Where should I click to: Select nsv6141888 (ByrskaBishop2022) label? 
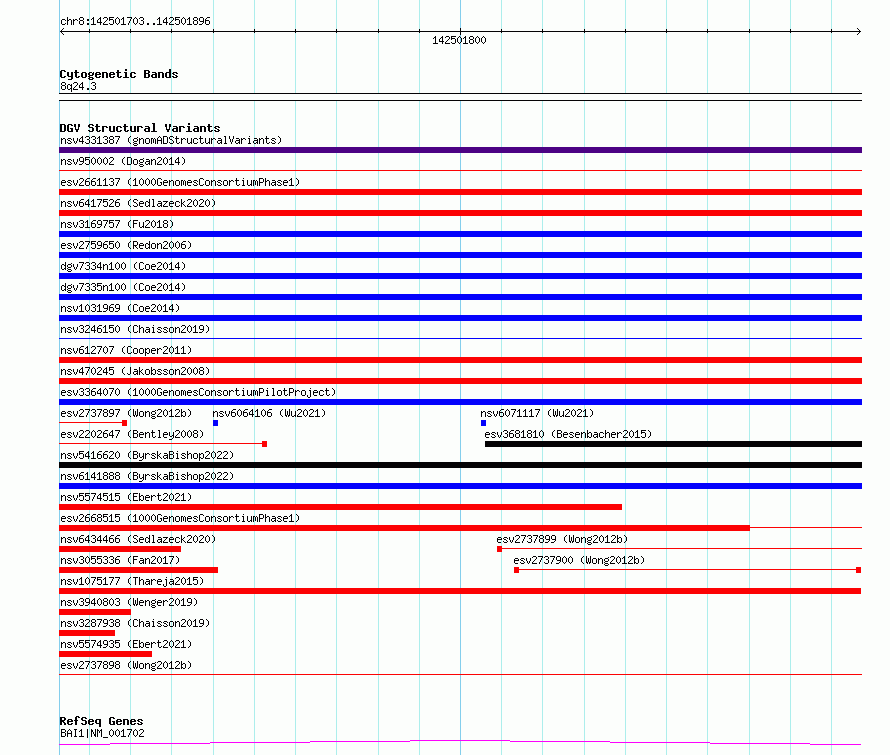coord(147,476)
